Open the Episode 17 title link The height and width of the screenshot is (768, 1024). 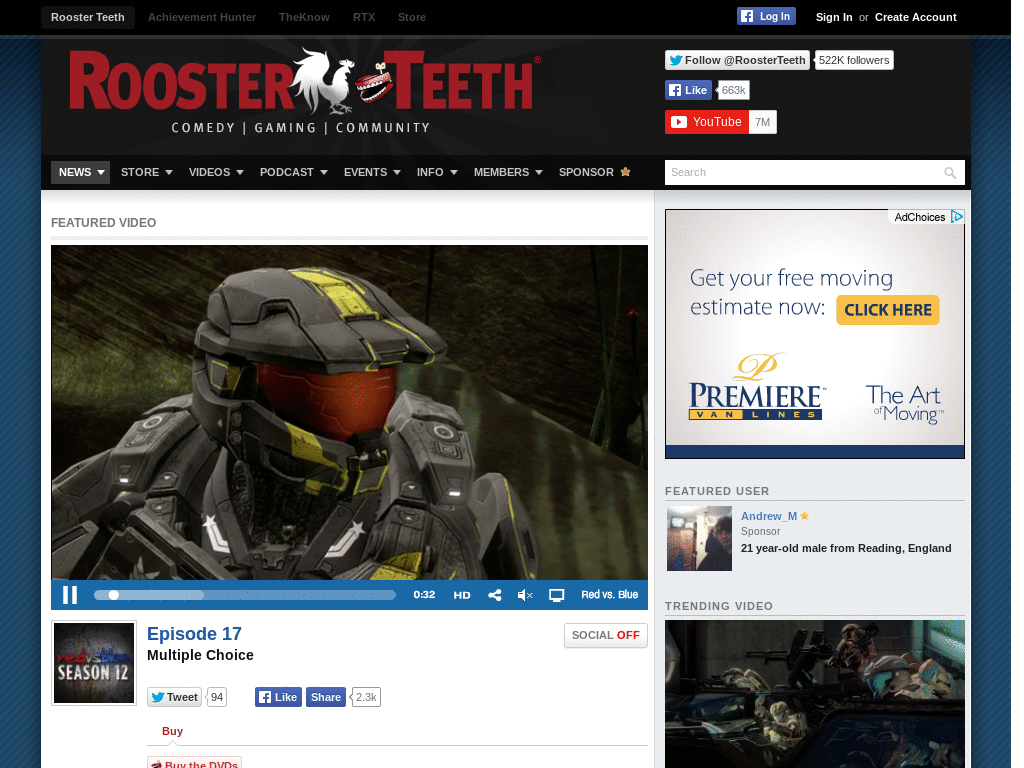(x=194, y=634)
